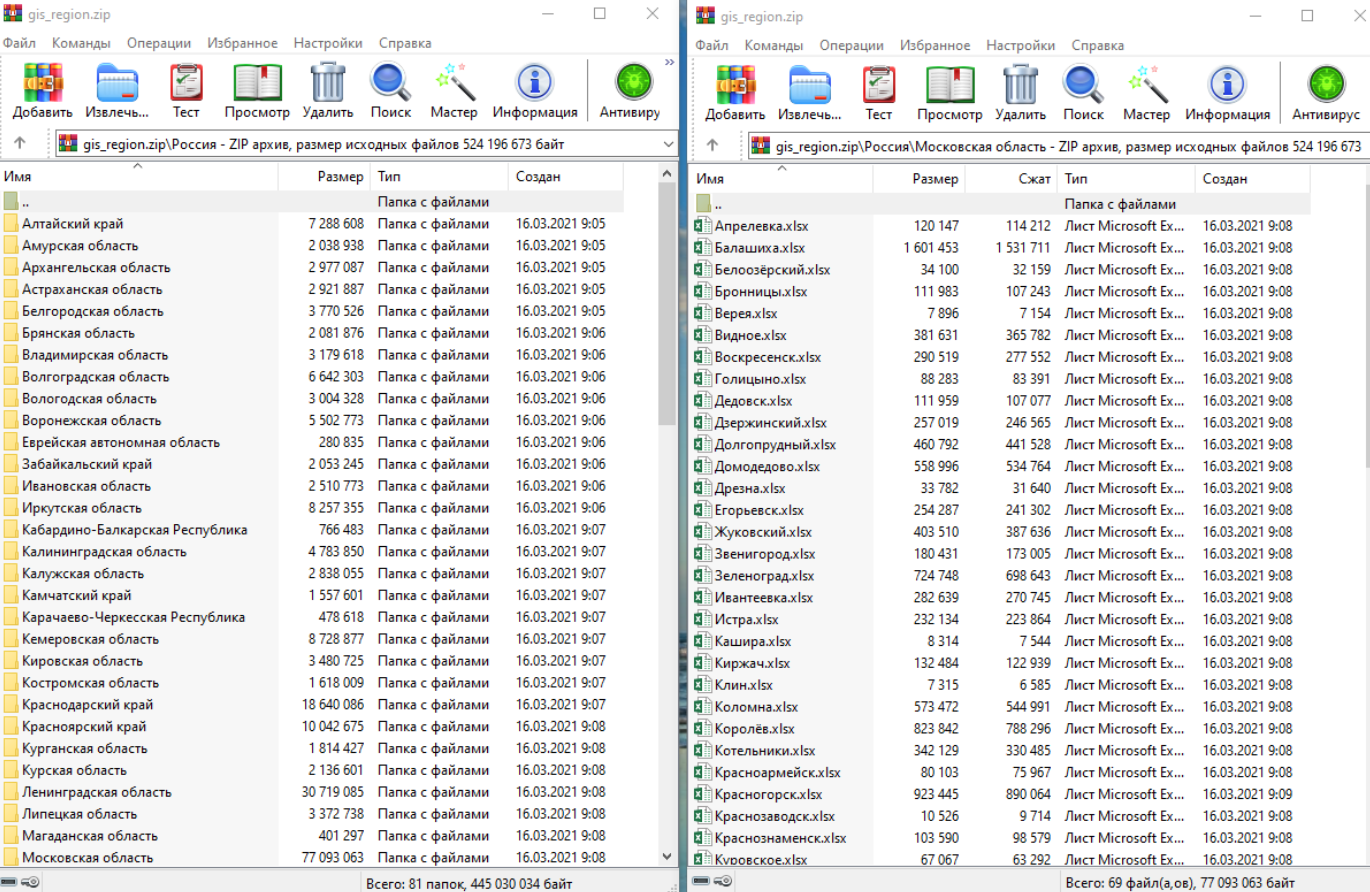
Task: Sort by Сжат column in right window
Action: click(1011, 179)
